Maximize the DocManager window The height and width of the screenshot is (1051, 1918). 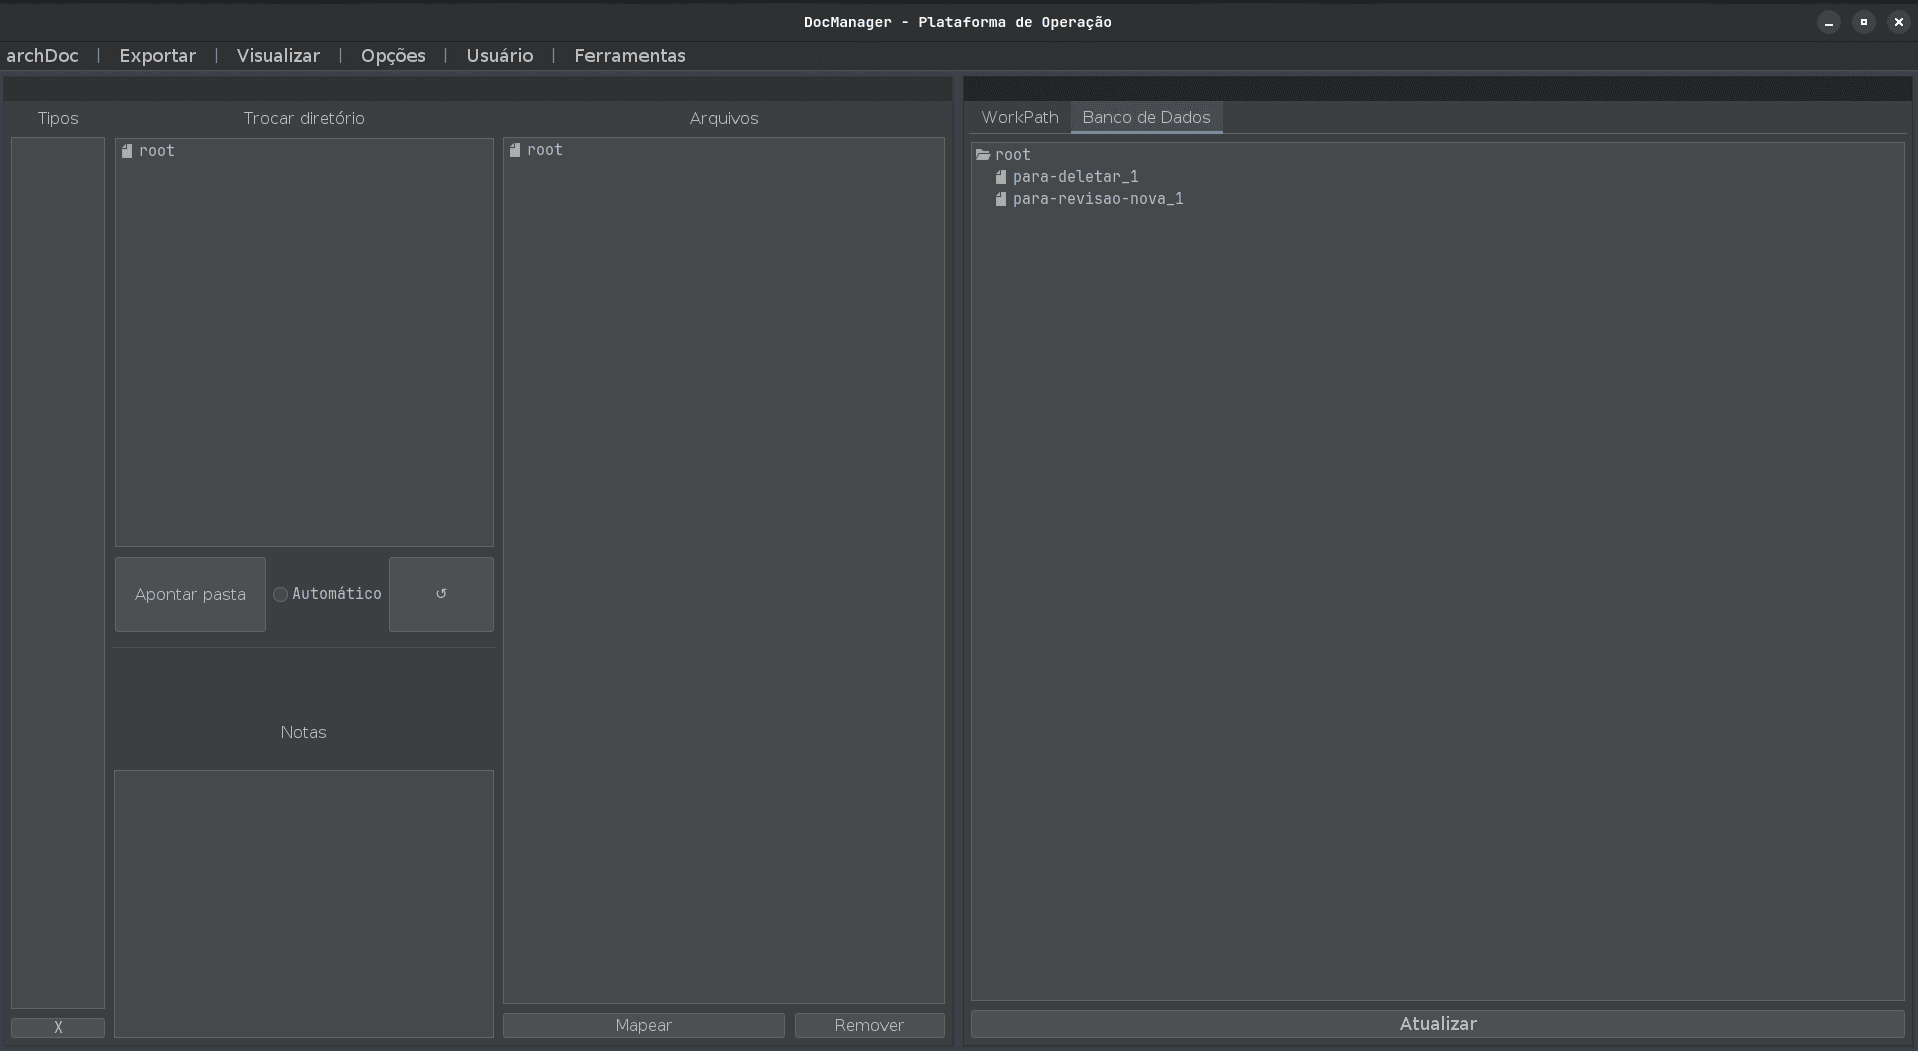pos(1864,22)
